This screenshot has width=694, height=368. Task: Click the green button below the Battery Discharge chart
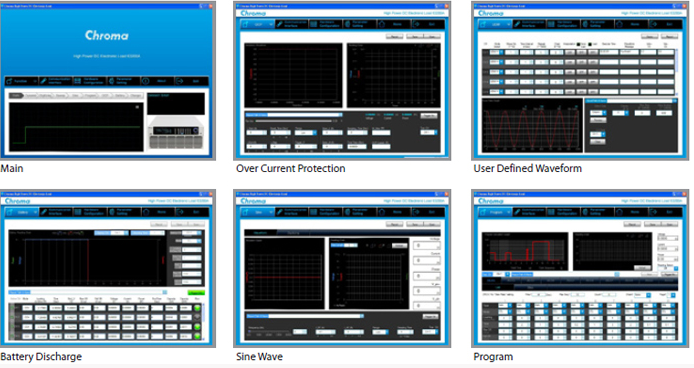[x=196, y=293]
